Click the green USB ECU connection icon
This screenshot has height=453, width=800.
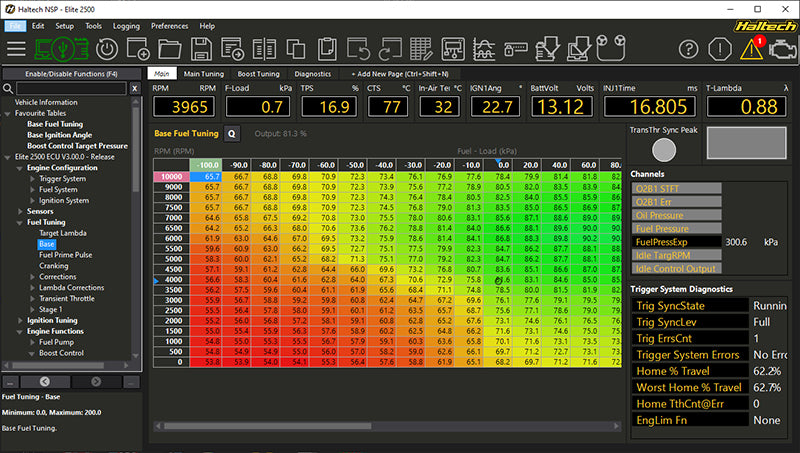(x=62, y=49)
